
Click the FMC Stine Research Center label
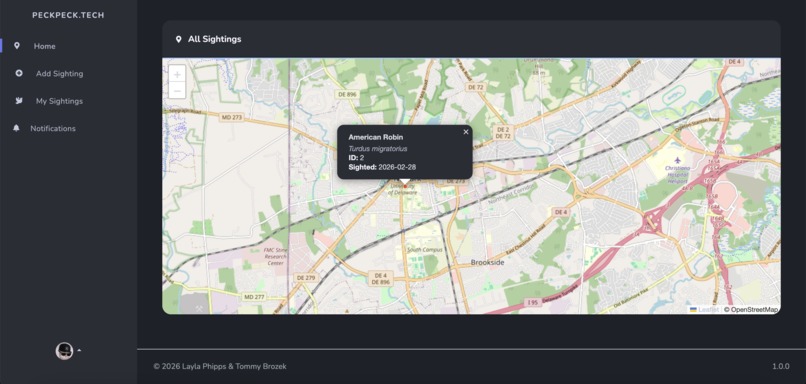point(276,256)
